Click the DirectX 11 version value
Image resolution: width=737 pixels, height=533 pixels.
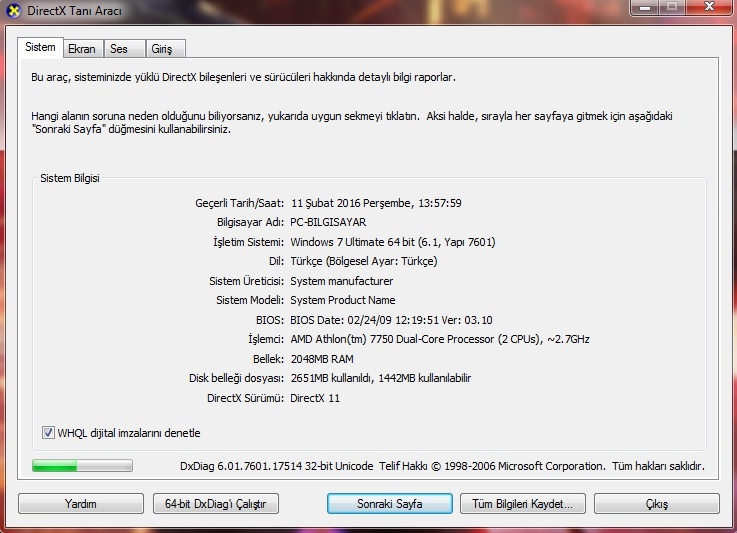(x=315, y=398)
